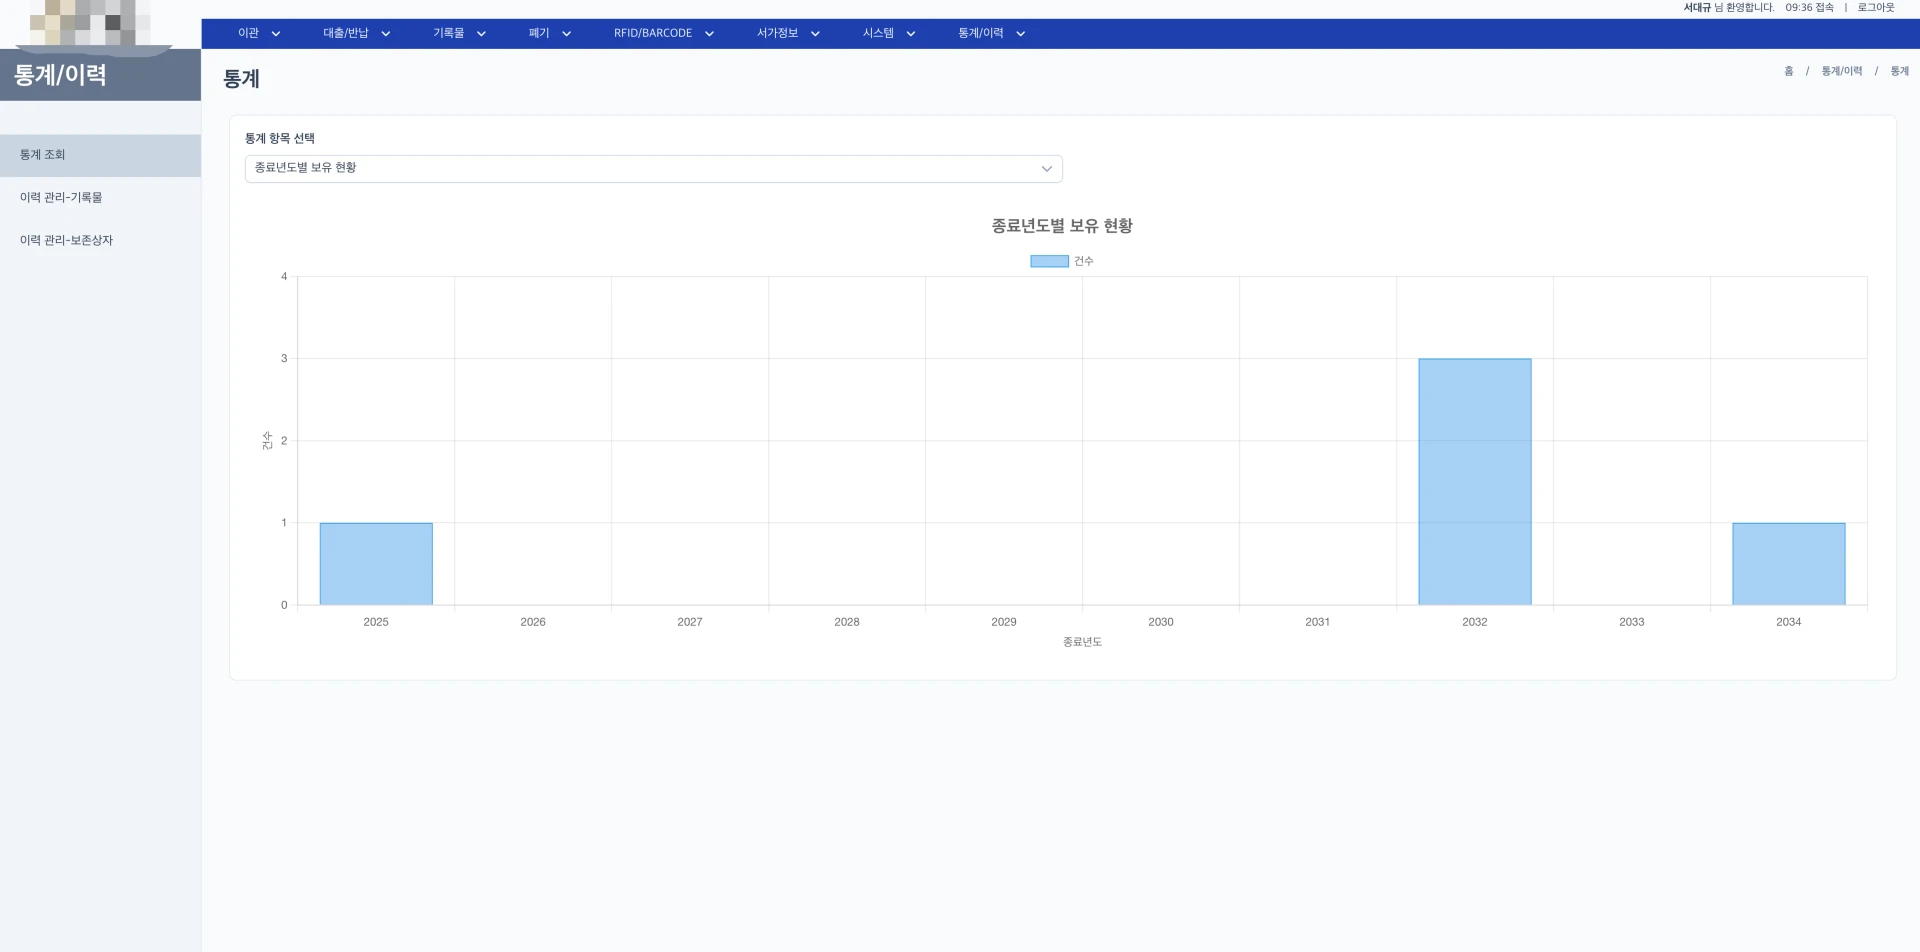Open the 통계 항목 선택 dropdown
This screenshot has width=1920, height=952.
coord(653,168)
